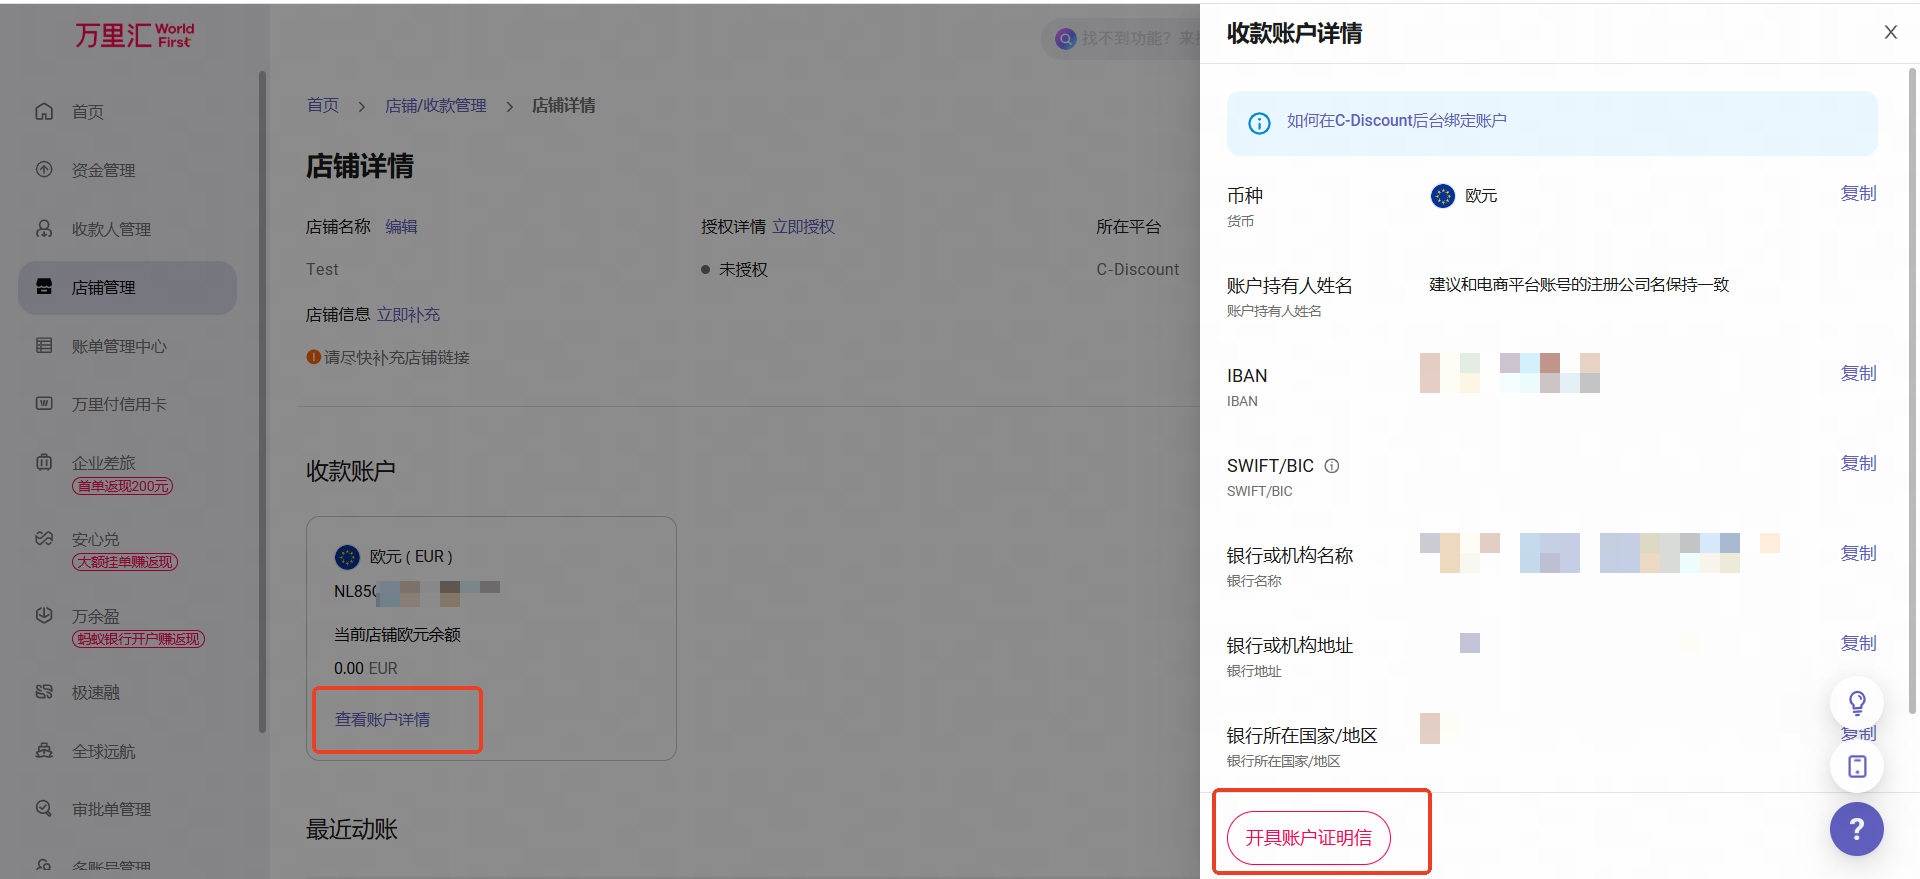Viewport: 1920px width, 879px height.
Task: Copy the IBAN value
Action: click(1859, 374)
